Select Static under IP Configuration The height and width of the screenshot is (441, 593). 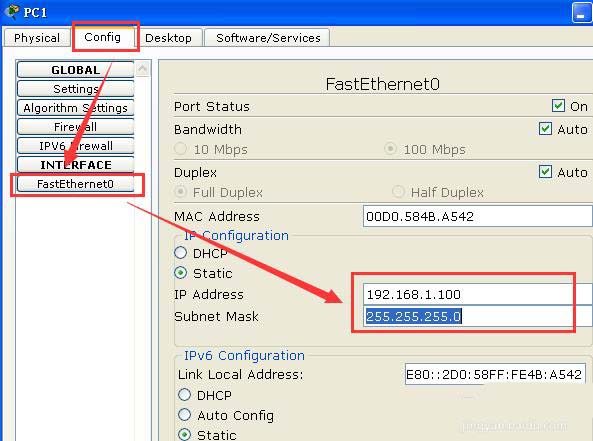(x=180, y=273)
